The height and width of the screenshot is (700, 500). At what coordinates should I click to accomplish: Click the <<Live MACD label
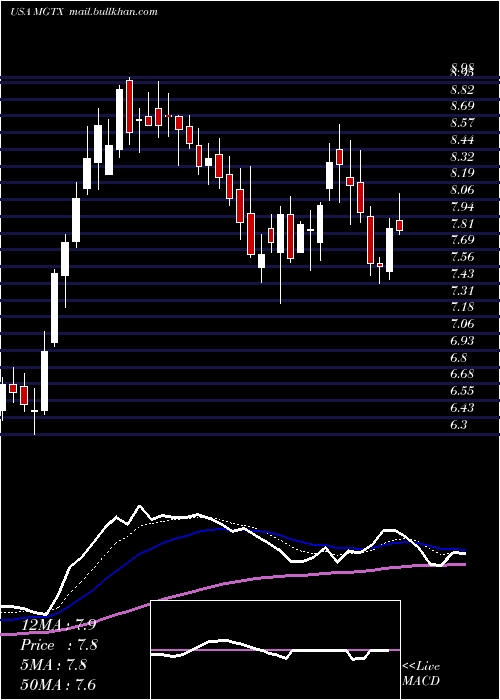421,674
